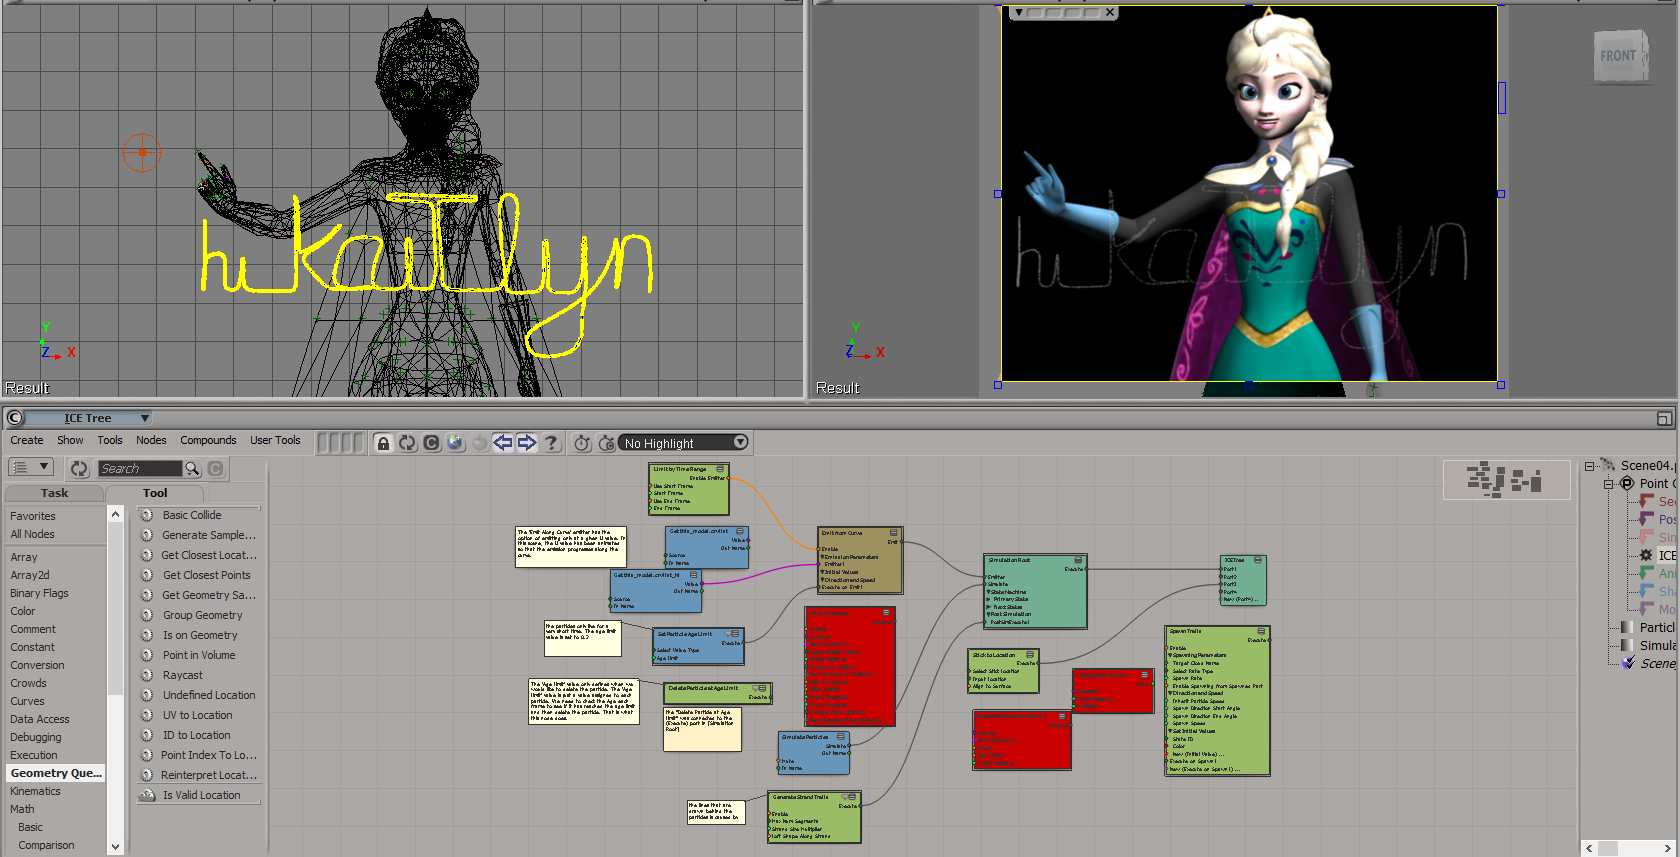Collapse the Simulation Root node

click(x=1078, y=560)
